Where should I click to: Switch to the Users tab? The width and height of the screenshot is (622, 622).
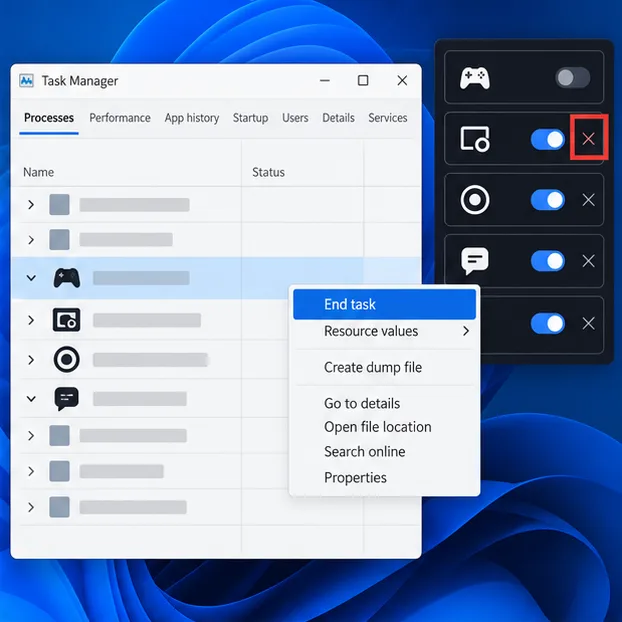295,118
